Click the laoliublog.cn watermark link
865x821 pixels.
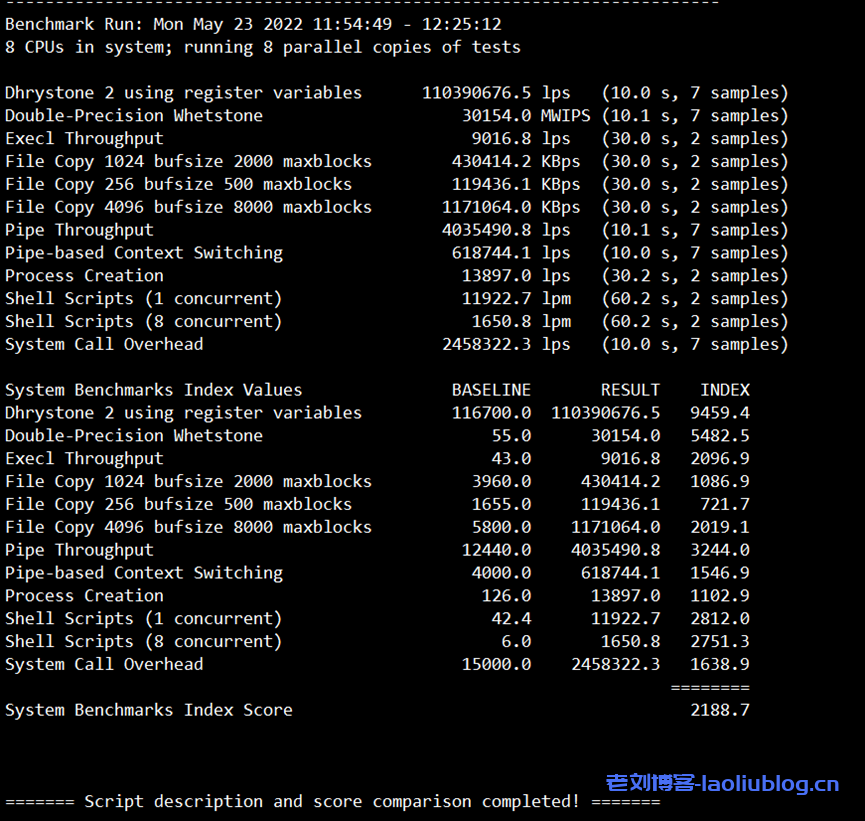[x=722, y=783]
